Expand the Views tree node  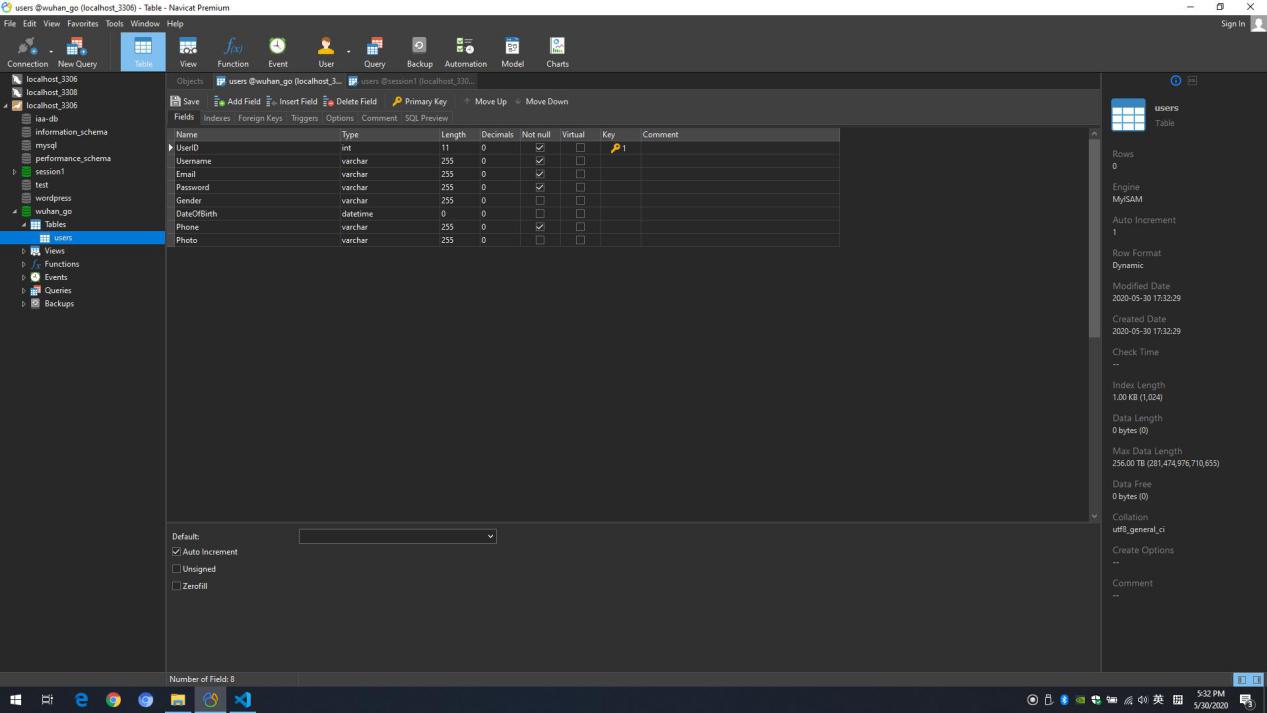(x=24, y=251)
